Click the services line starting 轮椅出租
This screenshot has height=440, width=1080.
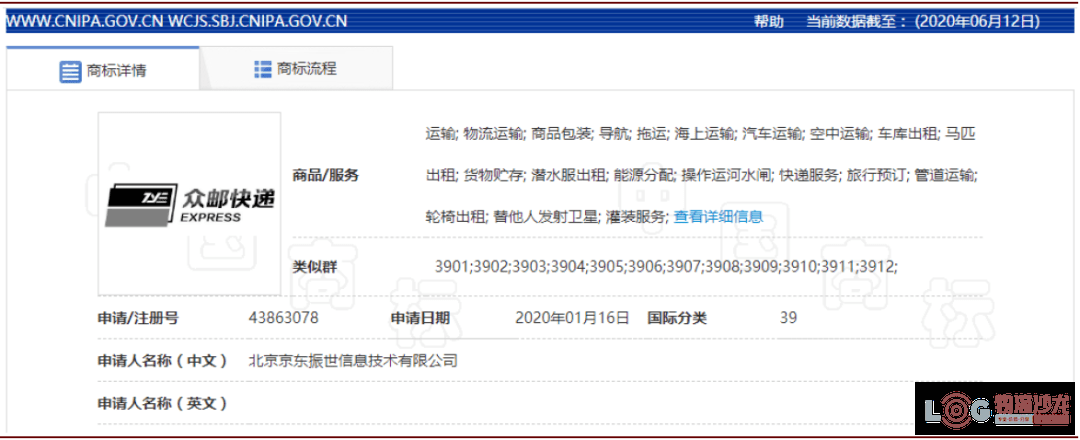[548, 217]
